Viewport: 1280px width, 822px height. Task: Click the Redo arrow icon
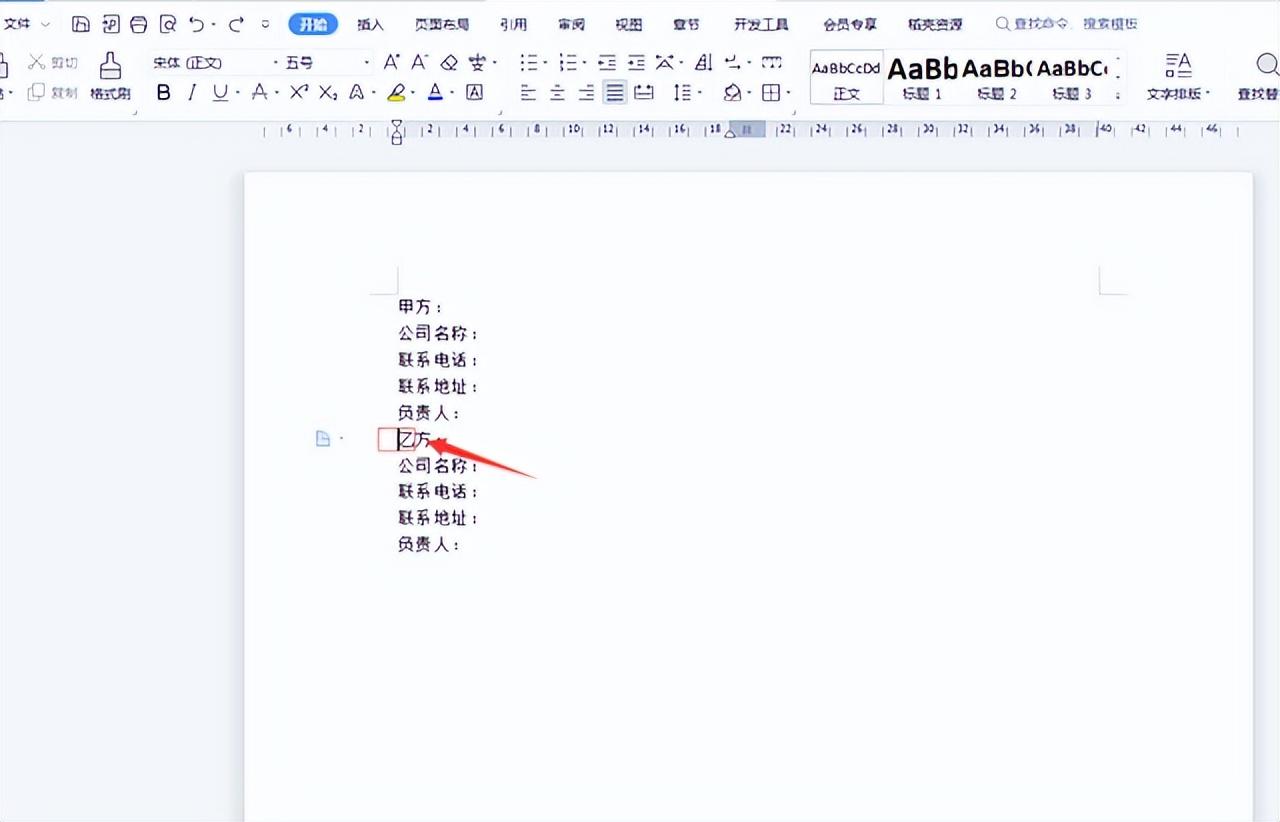point(235,24)
